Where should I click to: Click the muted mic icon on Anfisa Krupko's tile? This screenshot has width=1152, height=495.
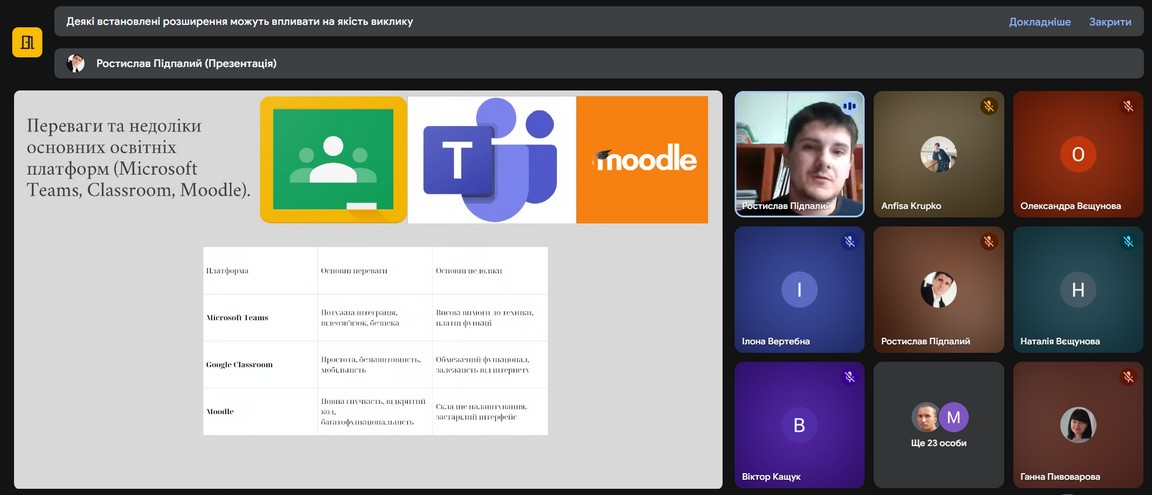click(988, 106)
